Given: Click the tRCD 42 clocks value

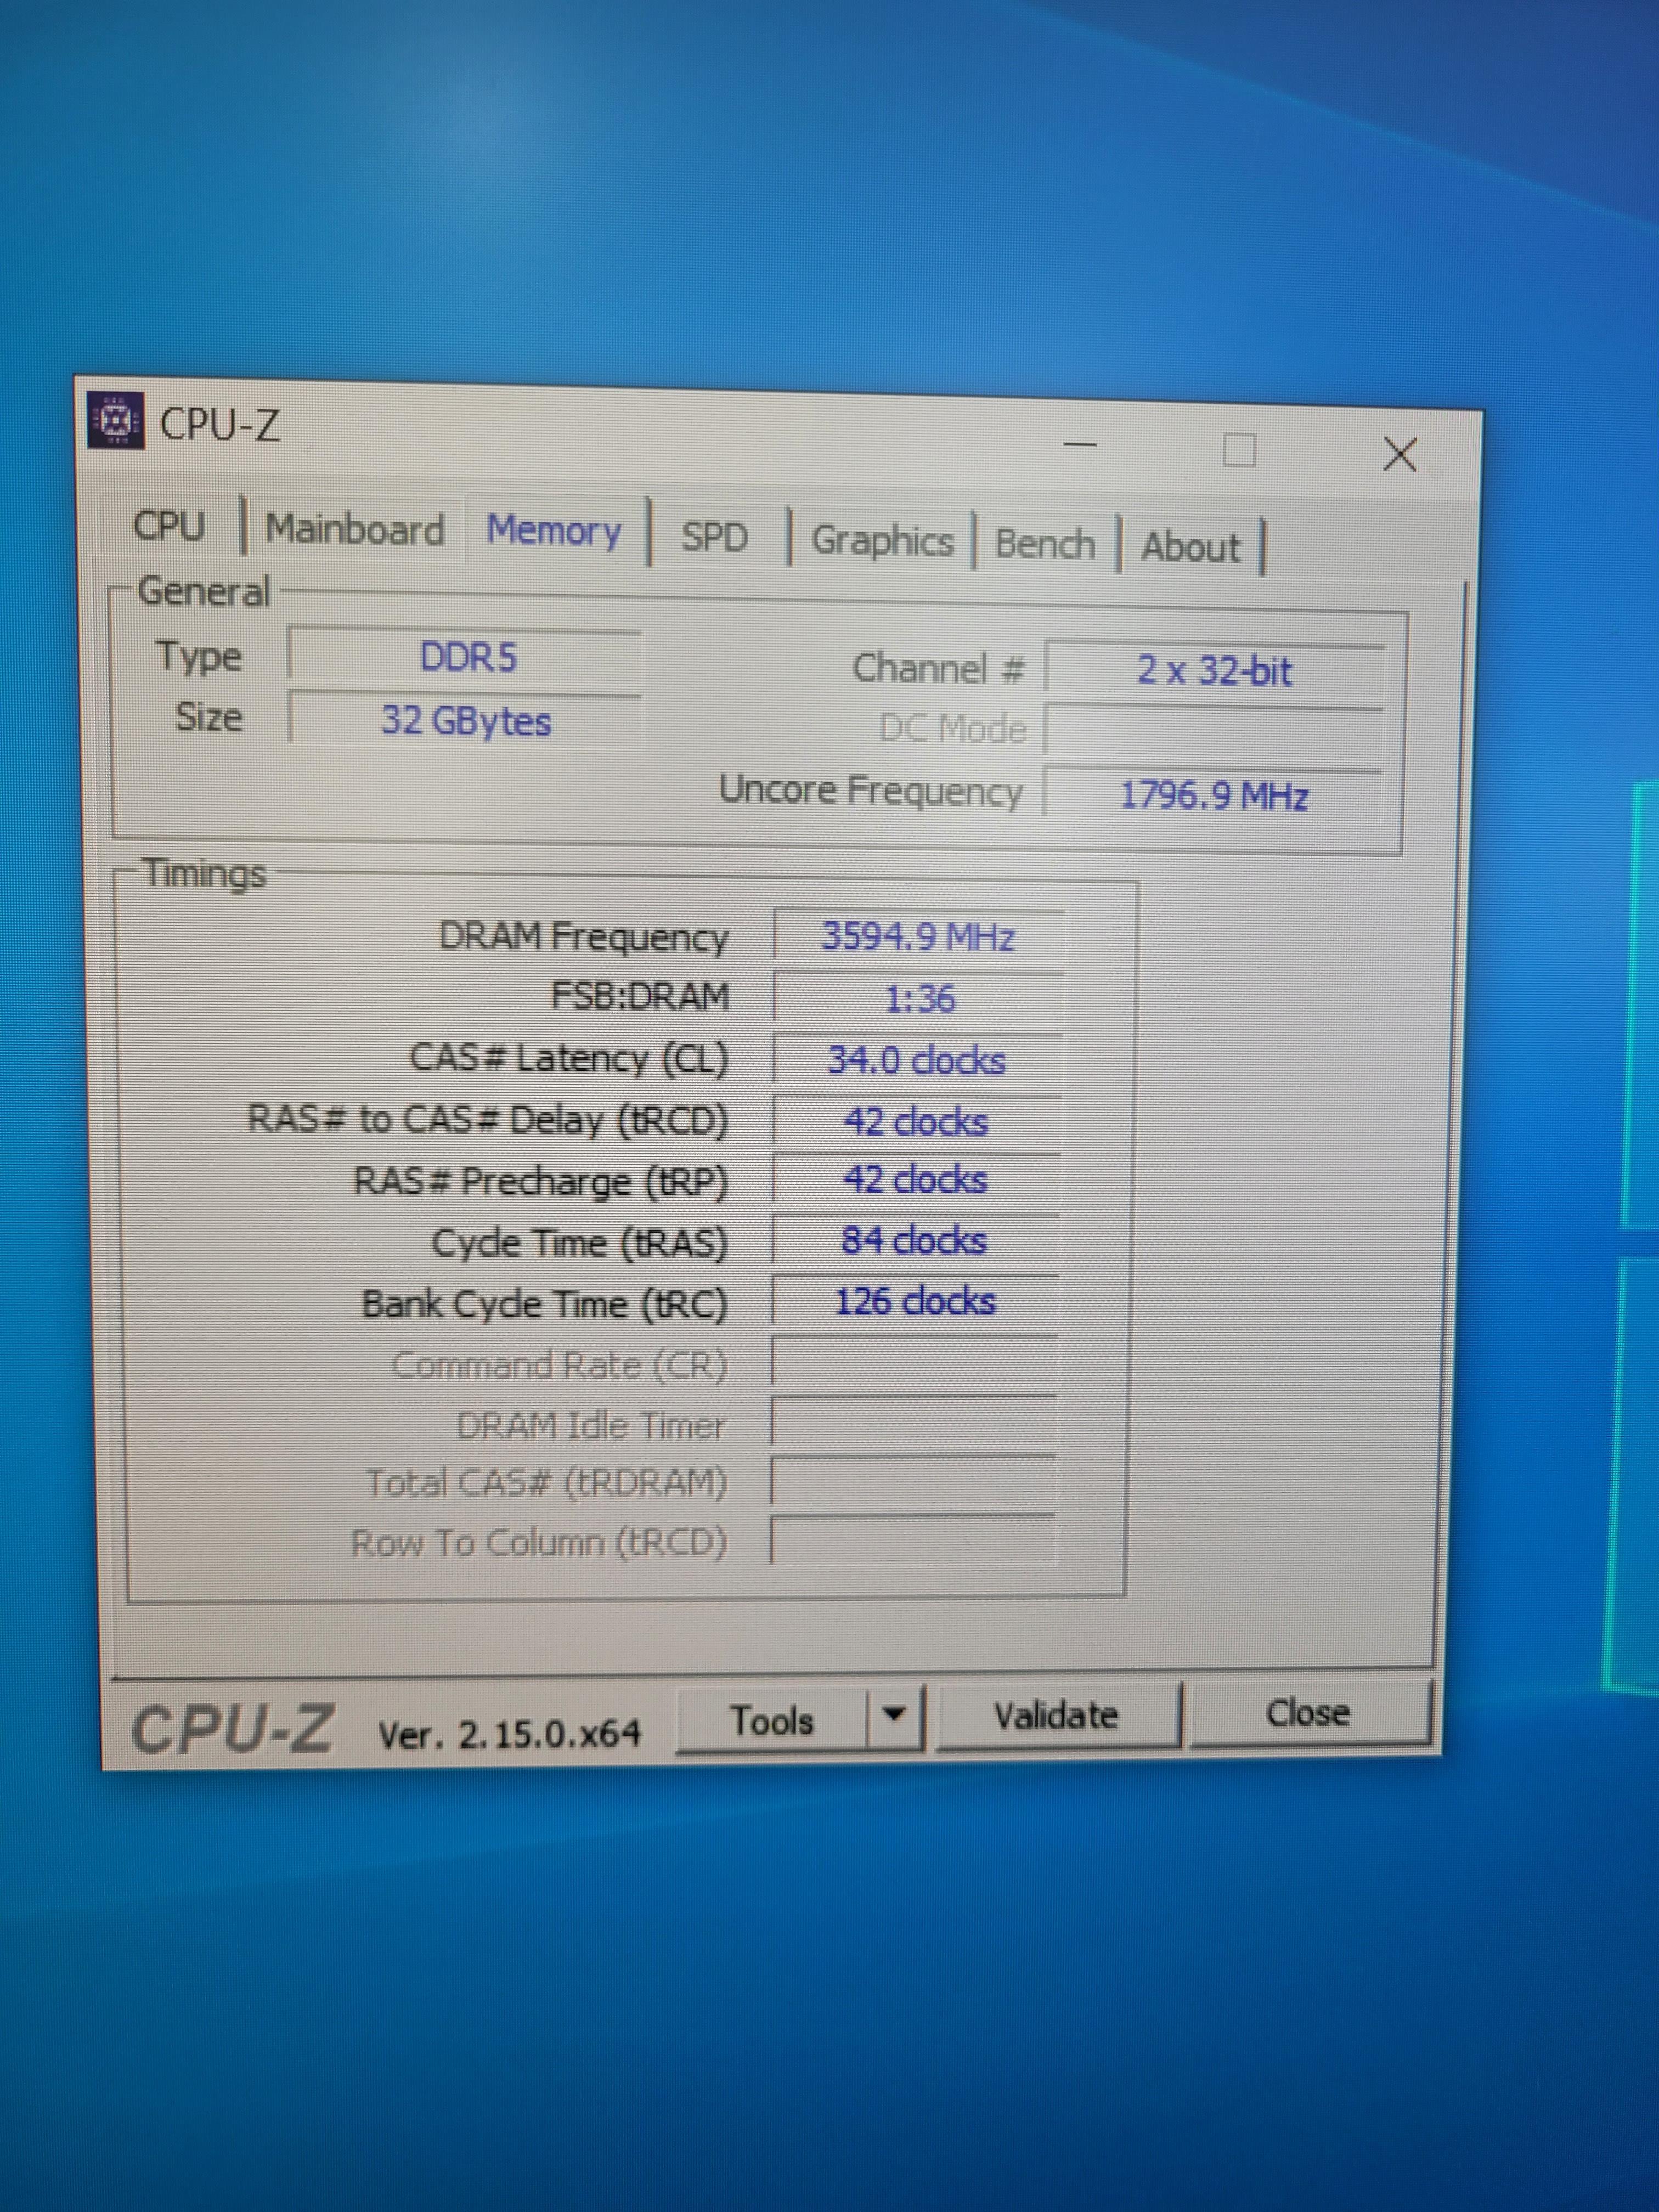Looking at the screenshot, I should pyautogui.click(x=916, y=1121).
